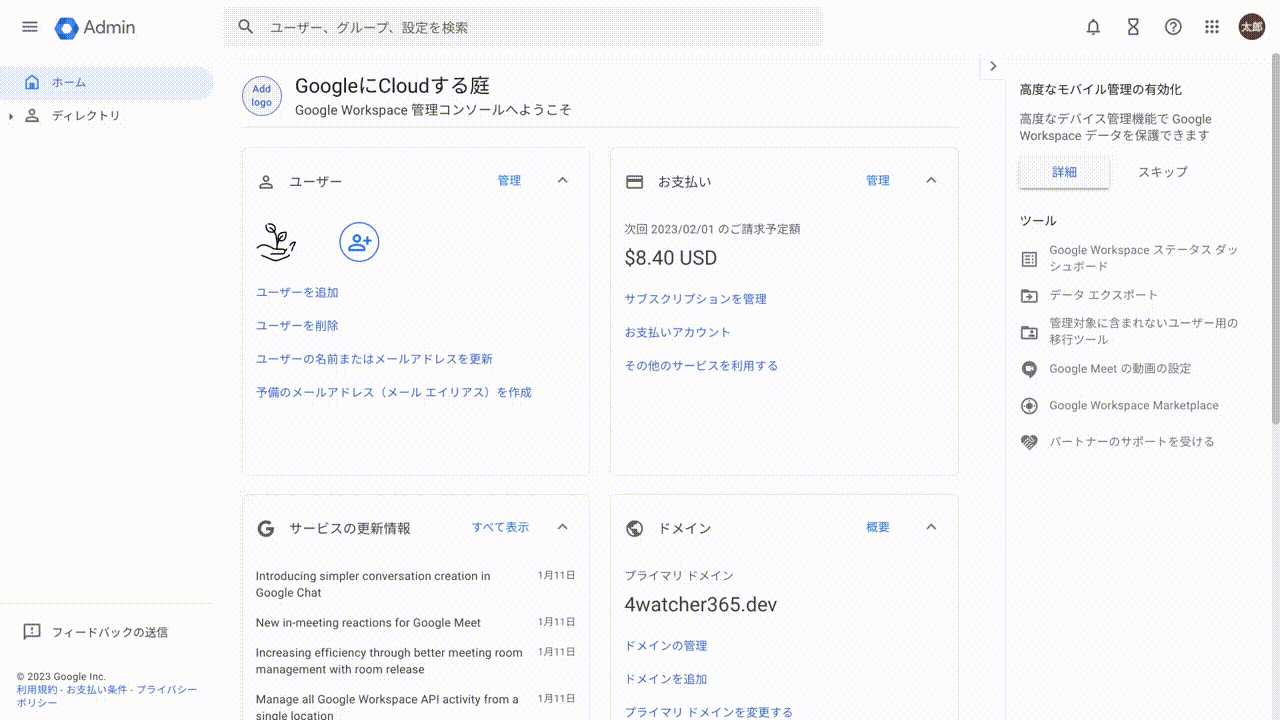Click the plant in hand illustration icon
This screenshot has width=1280, height=720.
coord(276,242)
